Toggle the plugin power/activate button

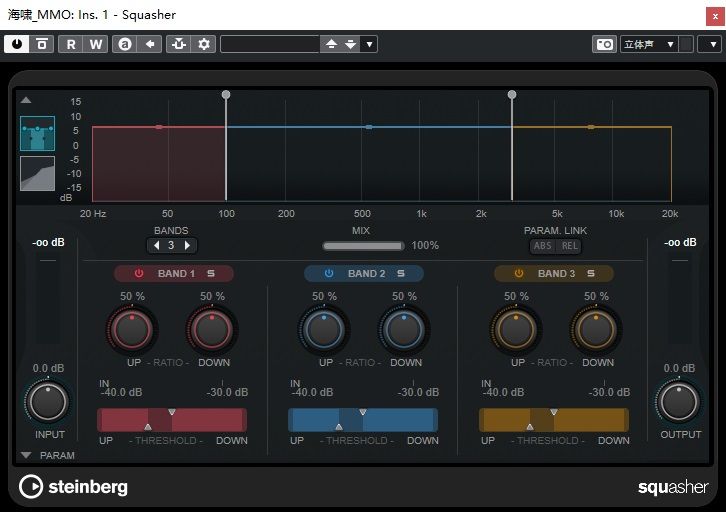(17, 44)
